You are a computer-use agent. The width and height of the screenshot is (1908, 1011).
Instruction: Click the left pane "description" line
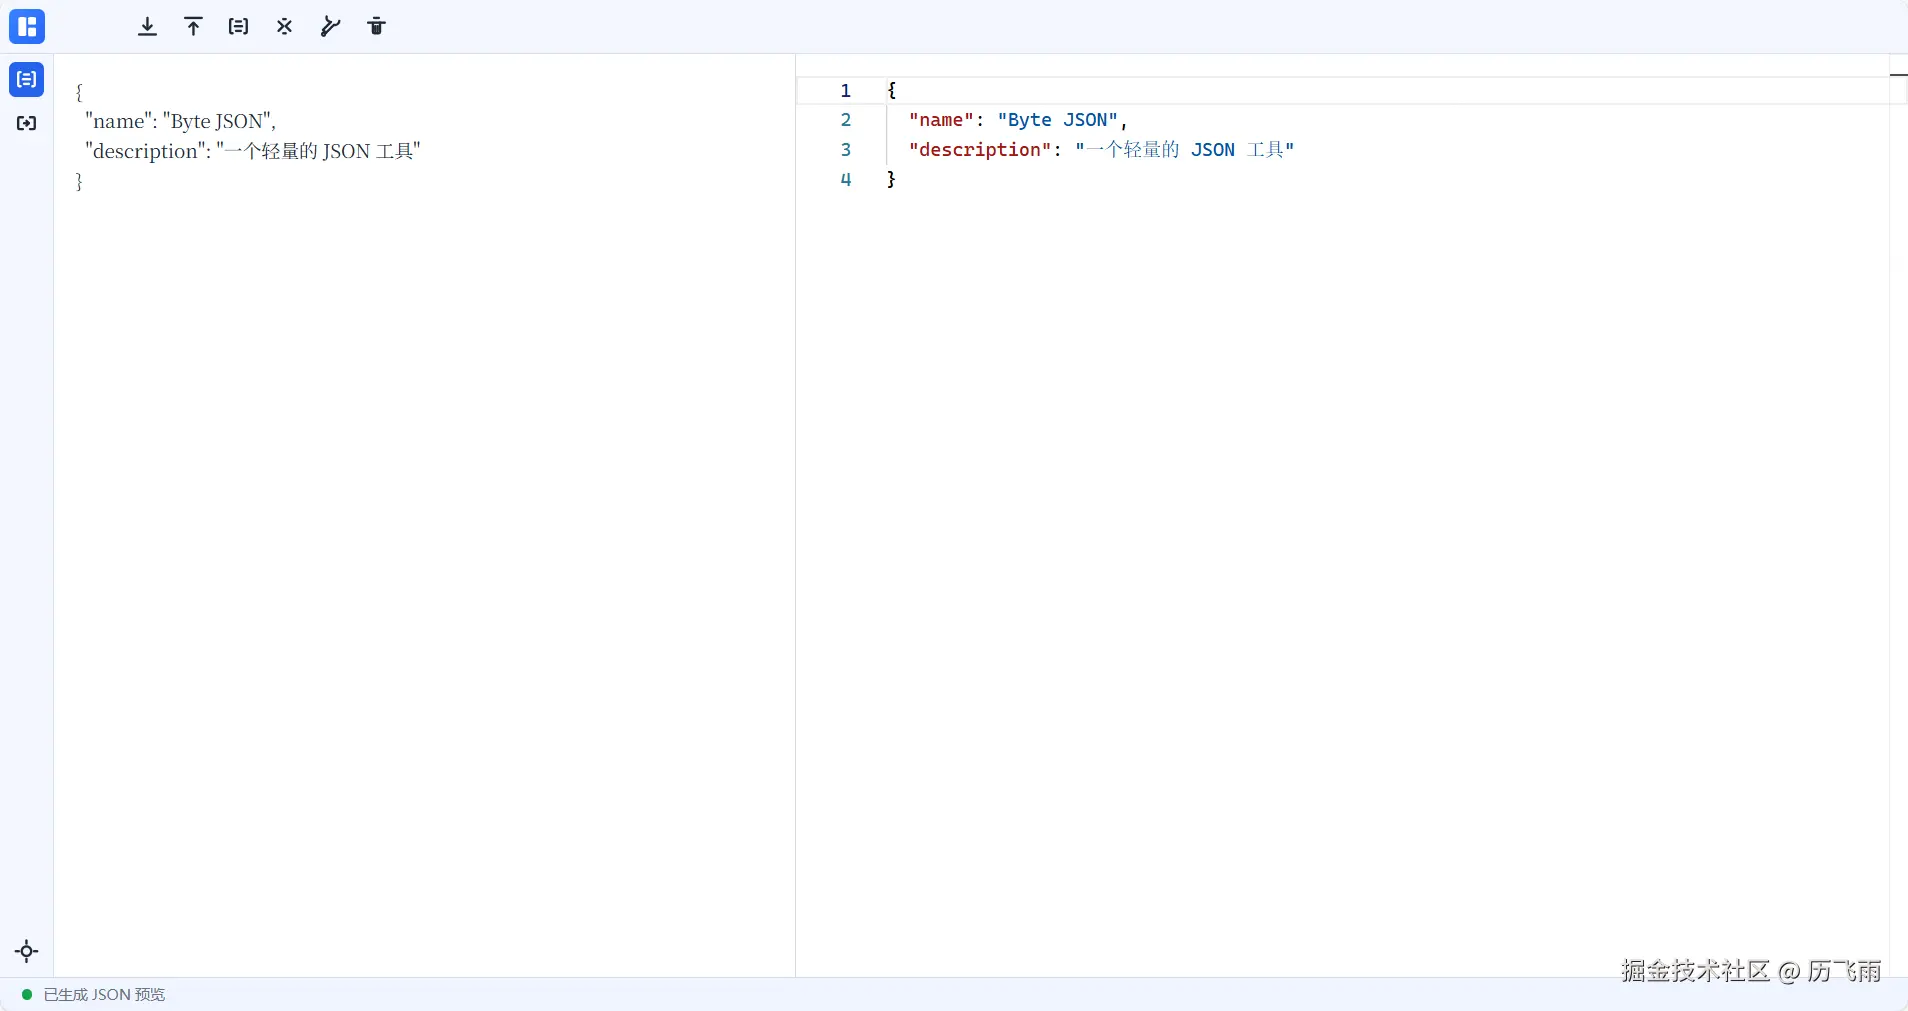[x=252, y=152]
